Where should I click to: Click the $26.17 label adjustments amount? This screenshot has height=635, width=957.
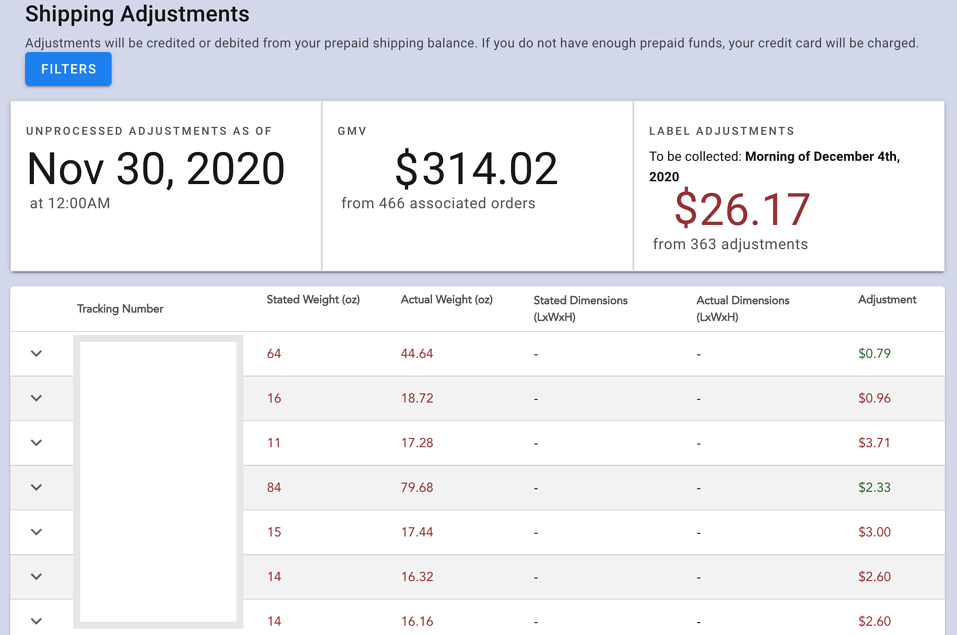point(742,209)
